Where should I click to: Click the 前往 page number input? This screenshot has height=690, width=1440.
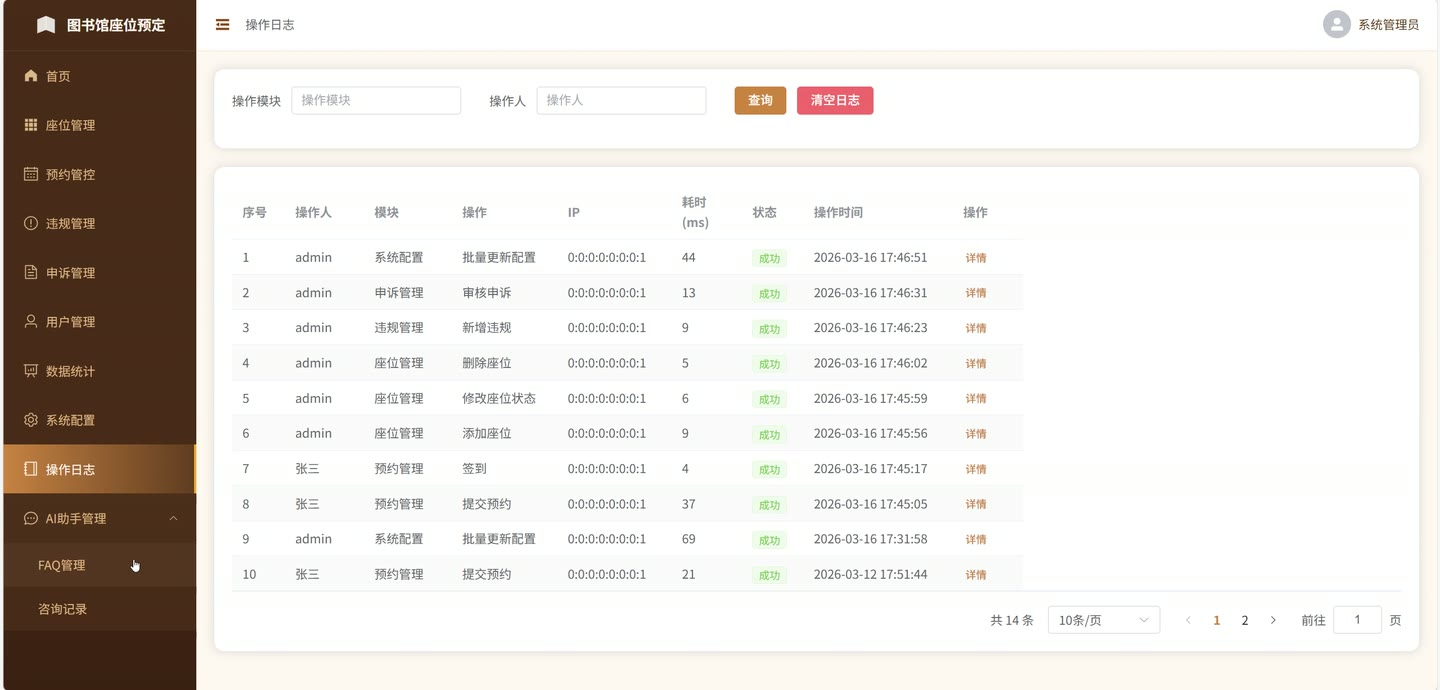coord(1357,620)
